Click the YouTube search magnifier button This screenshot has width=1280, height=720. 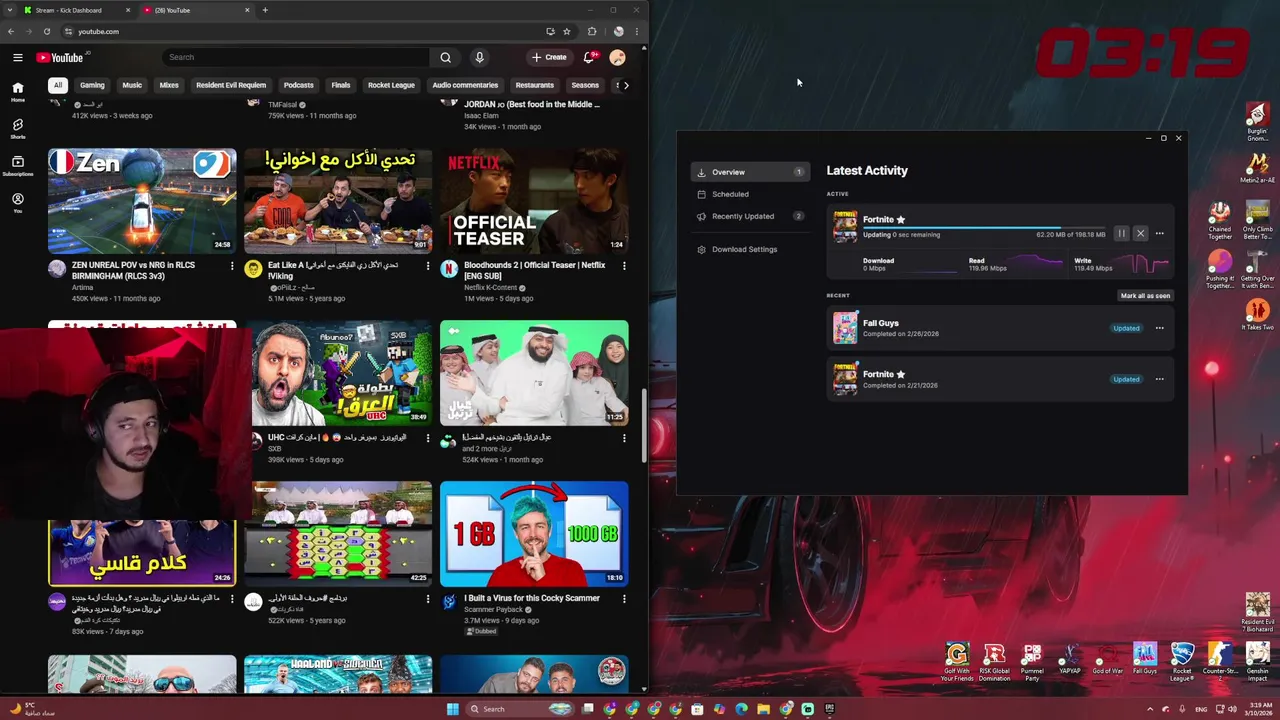pos(446,57)
